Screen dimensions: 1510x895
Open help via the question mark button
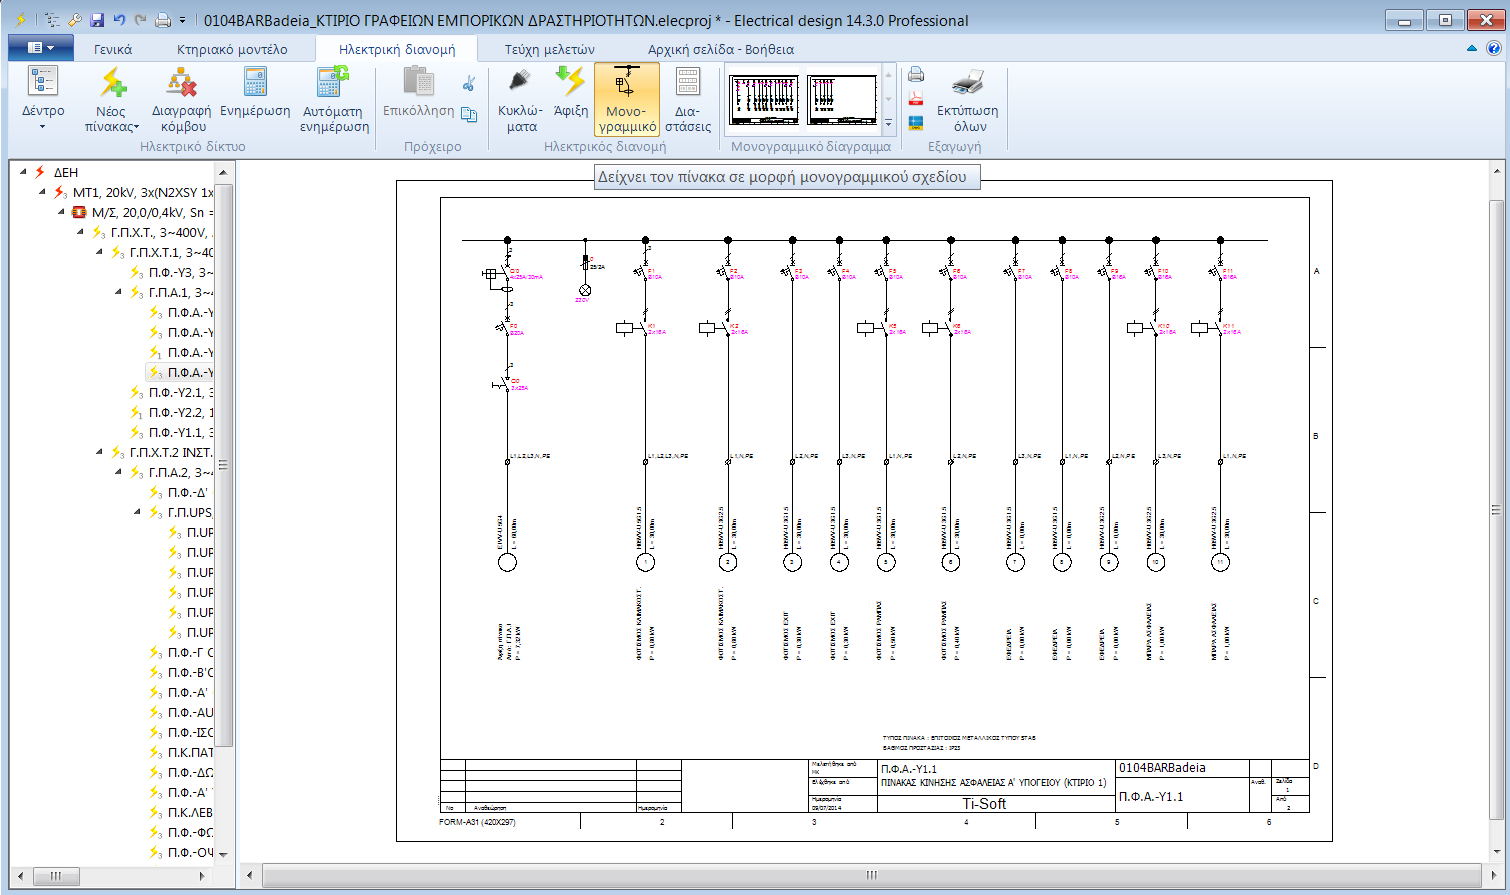(x=1494, y=47)
